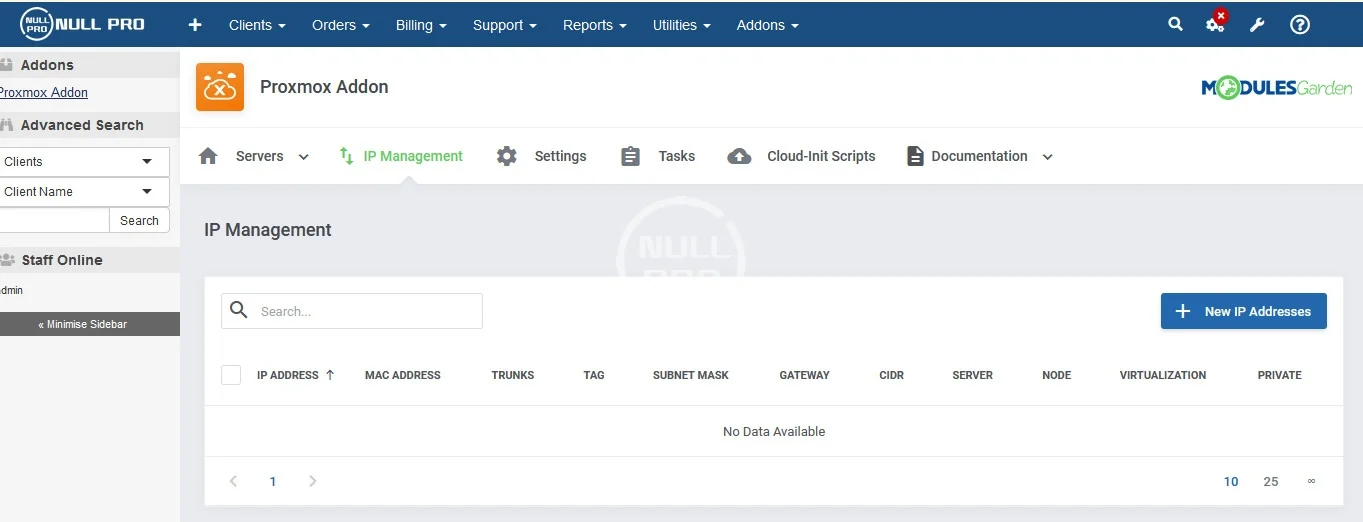Click the plus icon in top navbar
Image resolution: width=1363 pixels, height=522 pixels.
click(x=195, y=25)
